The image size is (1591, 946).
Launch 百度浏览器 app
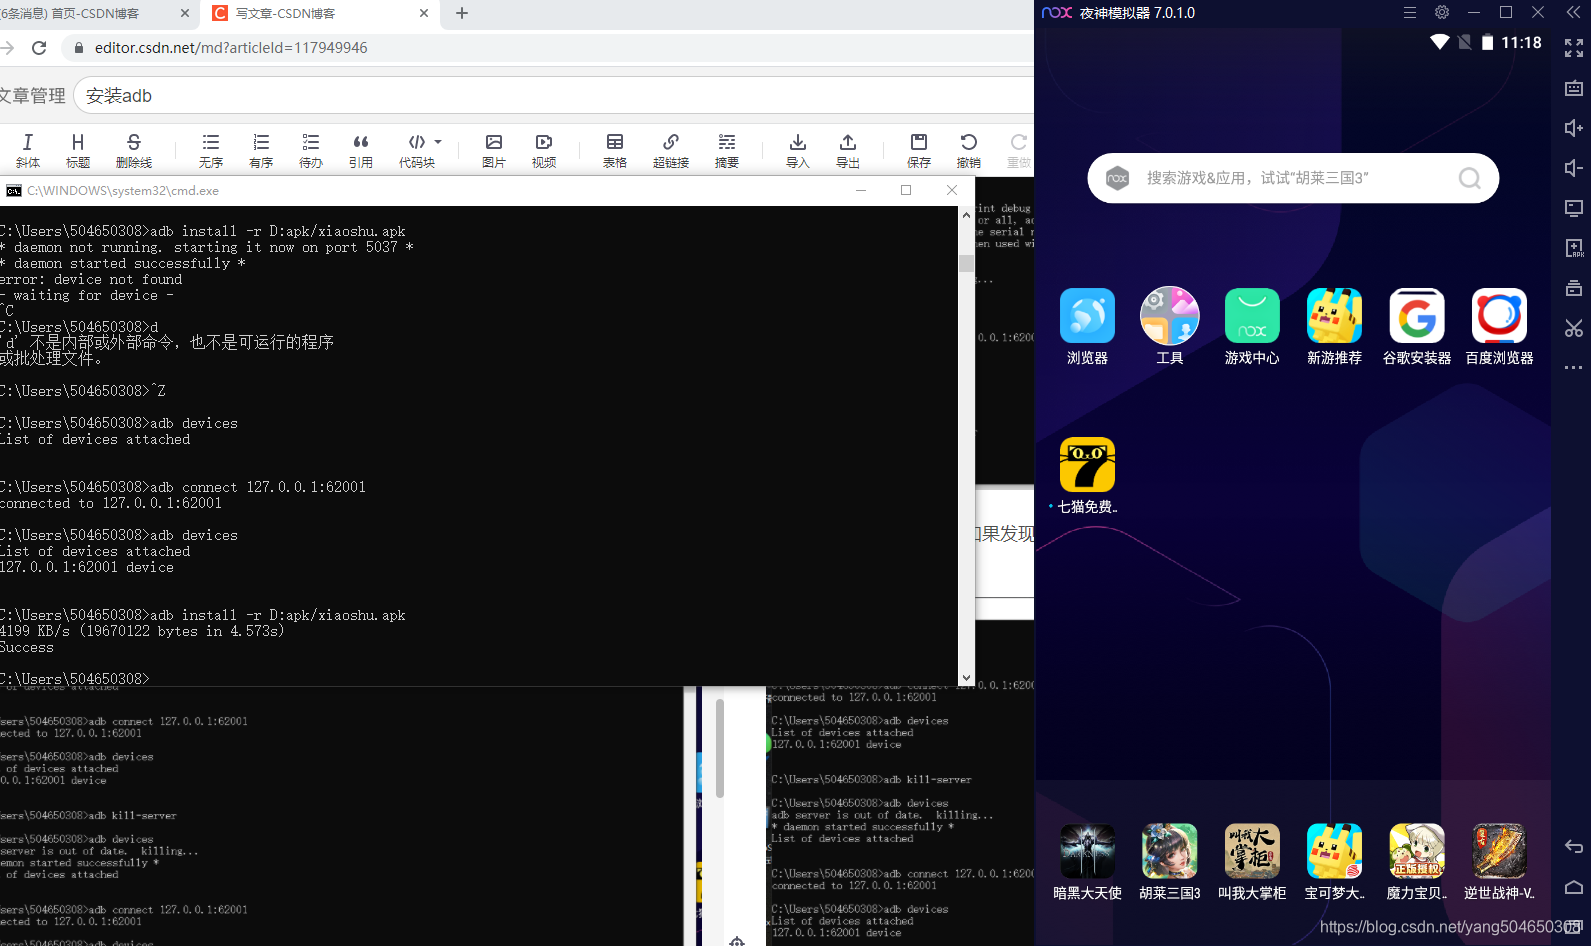point(1499,327)
